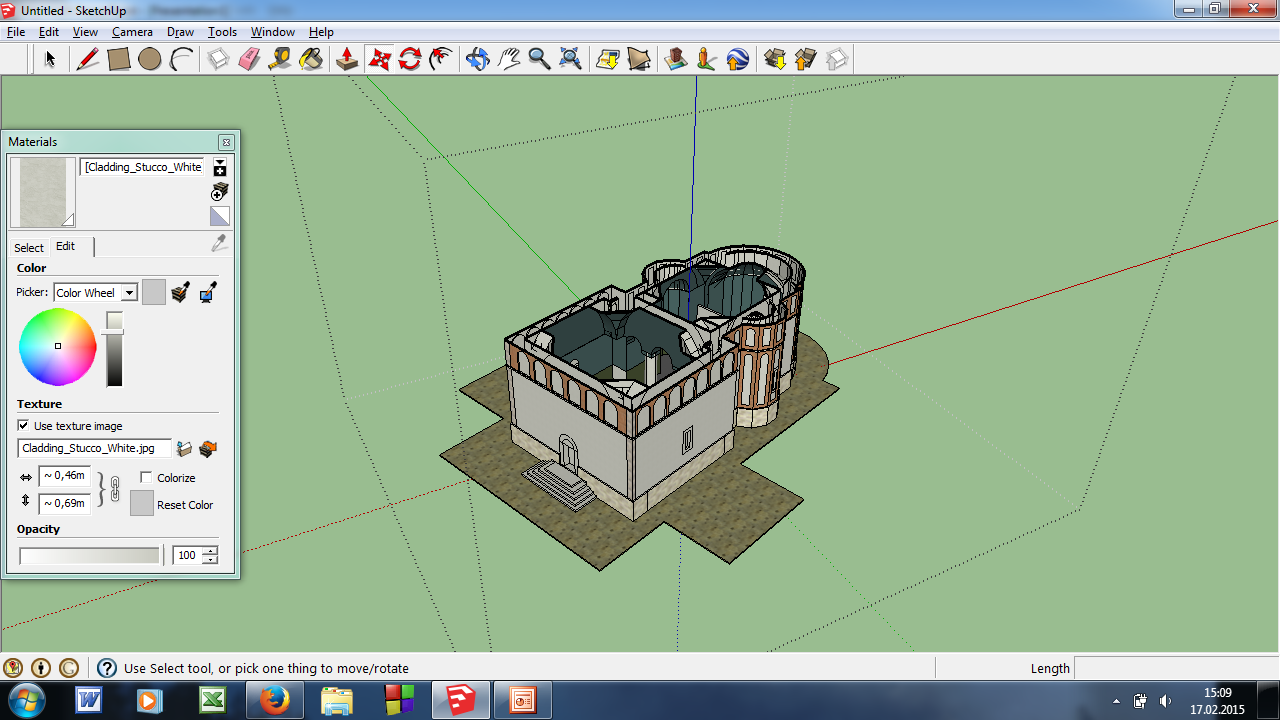Screen dimensions: 1280x720
Task: Select the Rotate tool
Action: (410, 59)
